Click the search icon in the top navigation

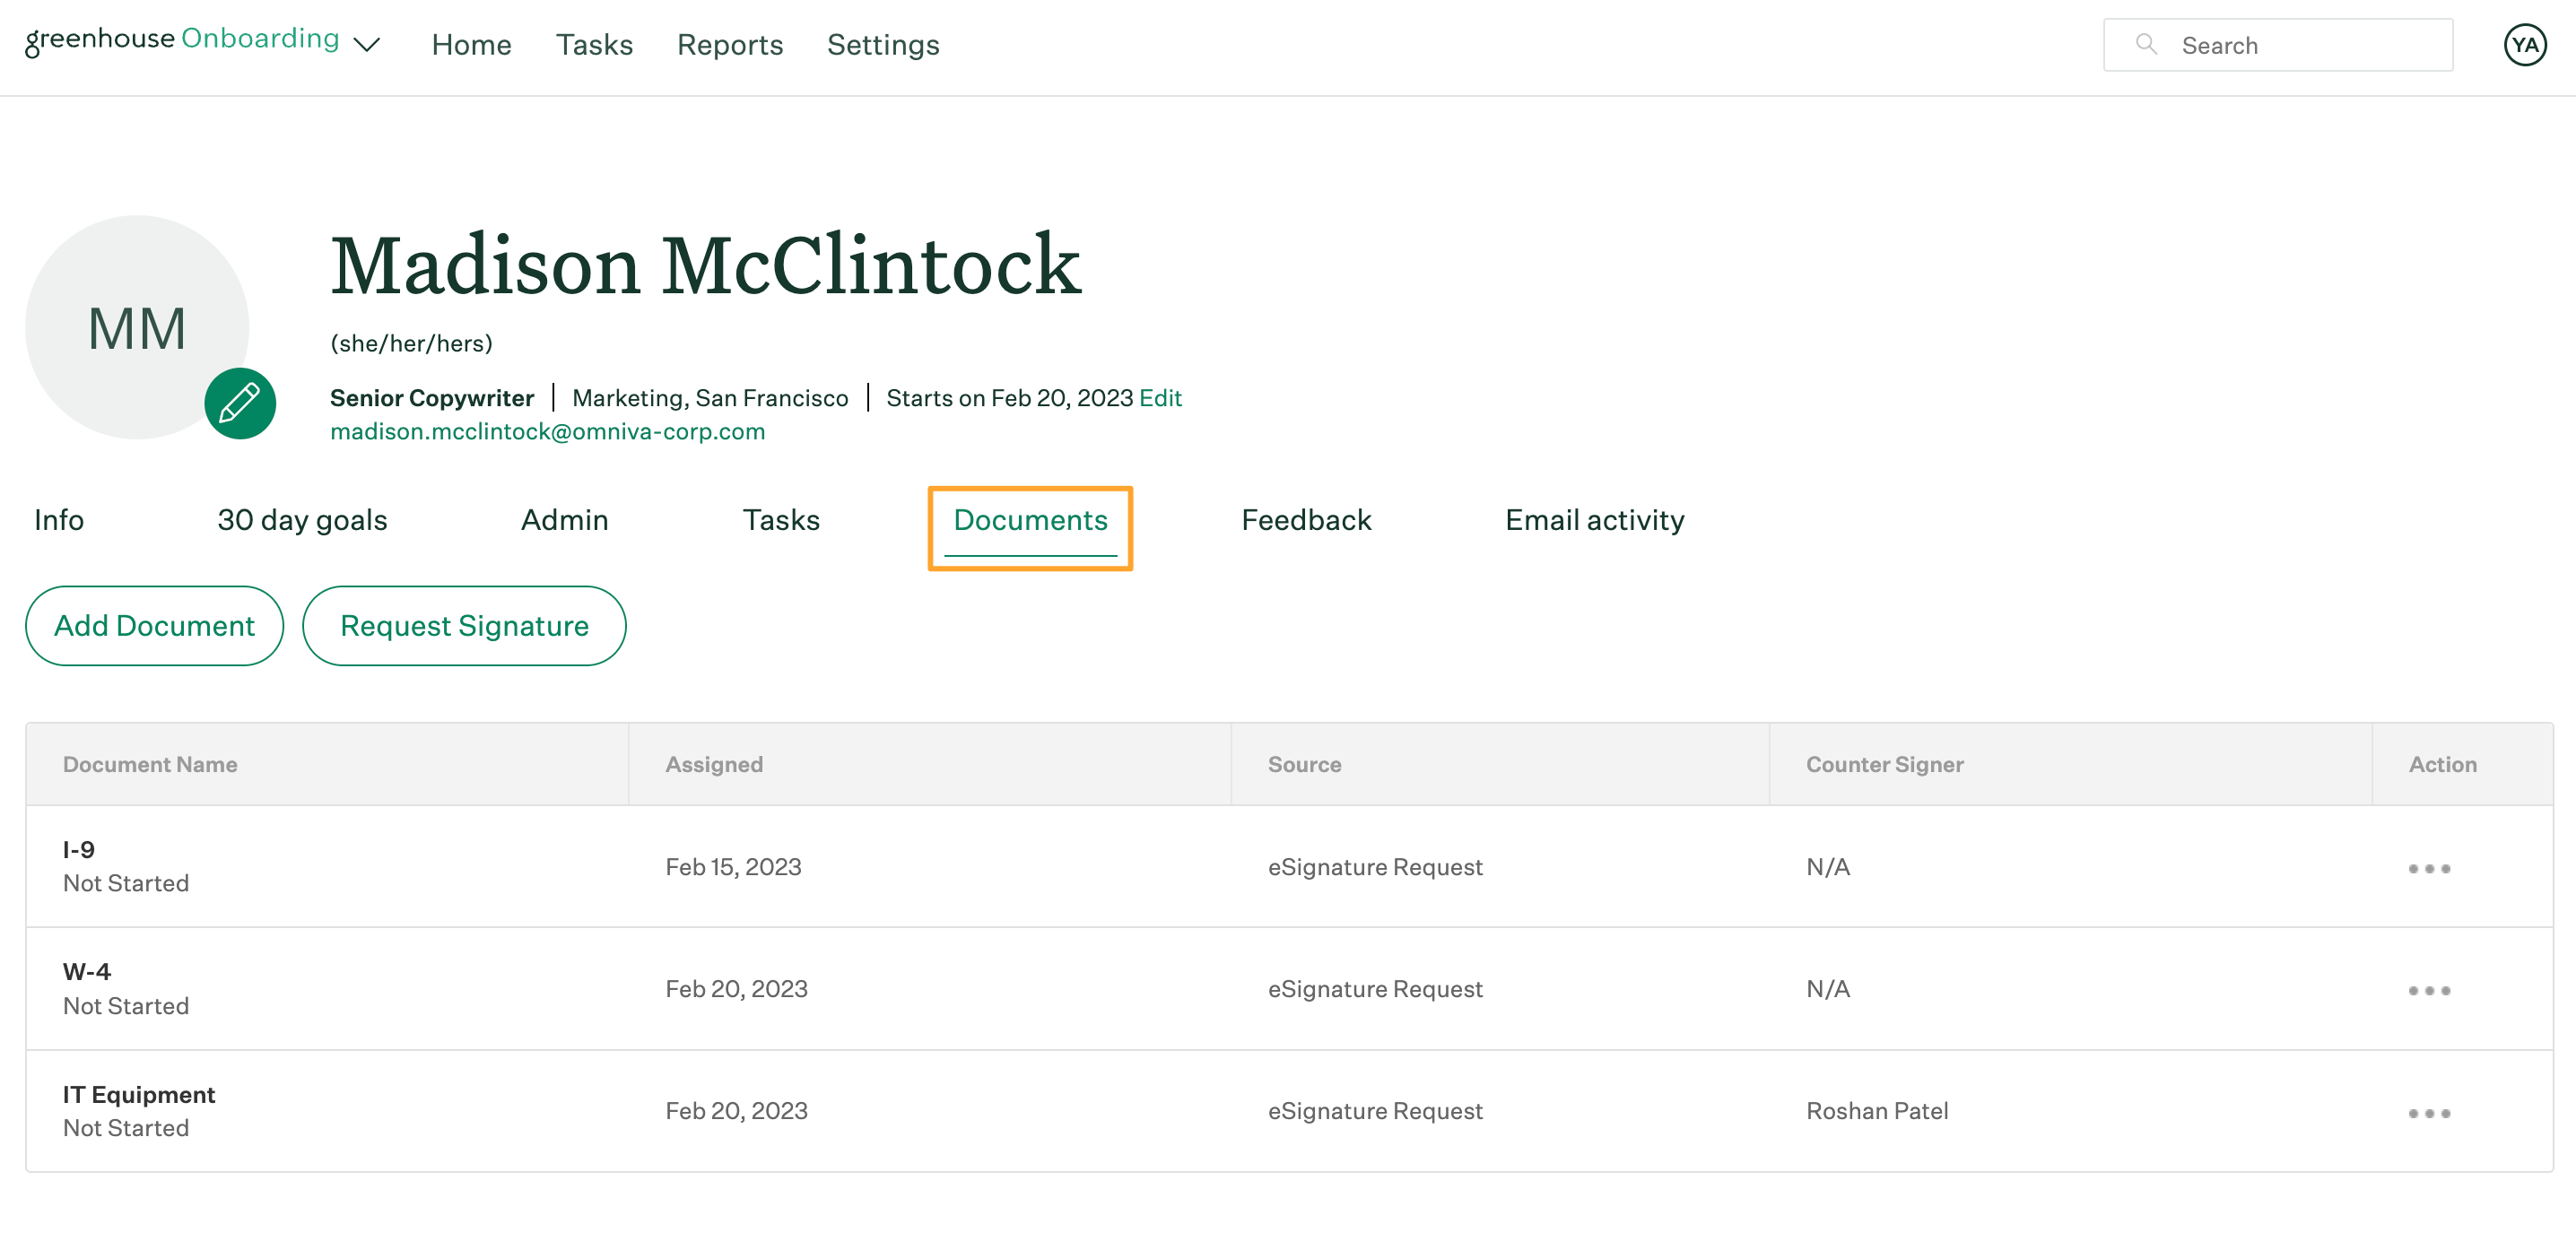(2147, 44)
